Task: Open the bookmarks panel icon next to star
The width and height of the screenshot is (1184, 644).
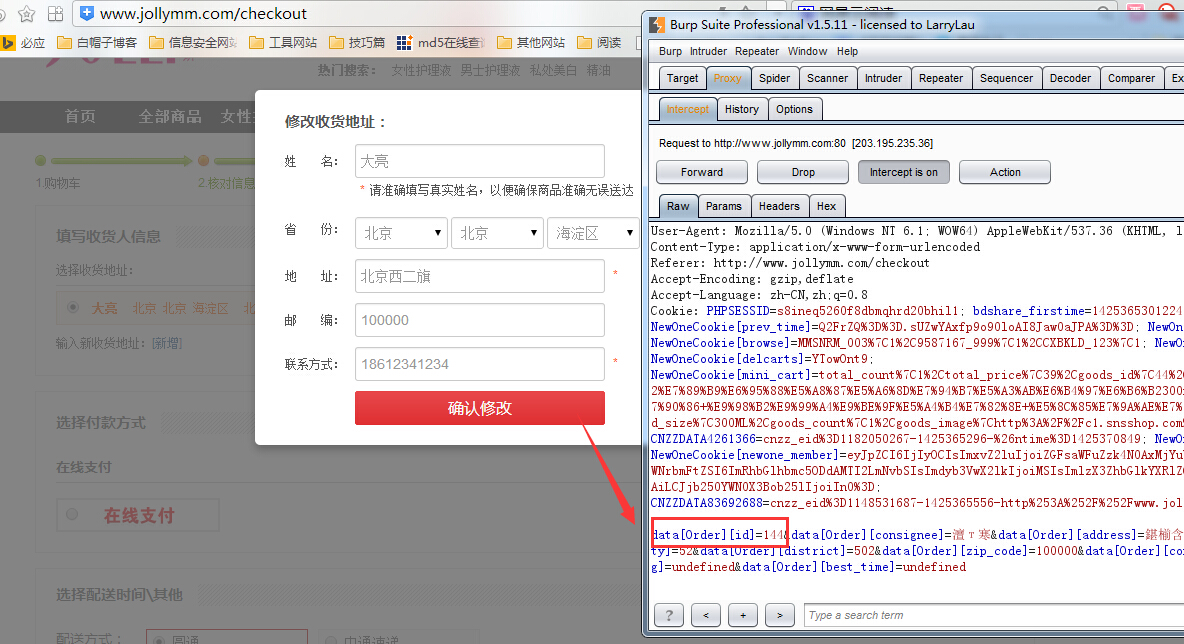Action: 55,14
